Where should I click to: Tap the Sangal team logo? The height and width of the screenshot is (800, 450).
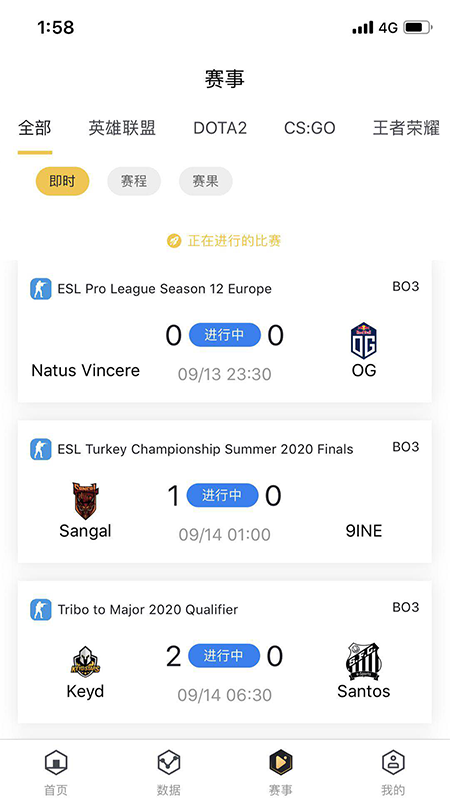pos(85,501)
